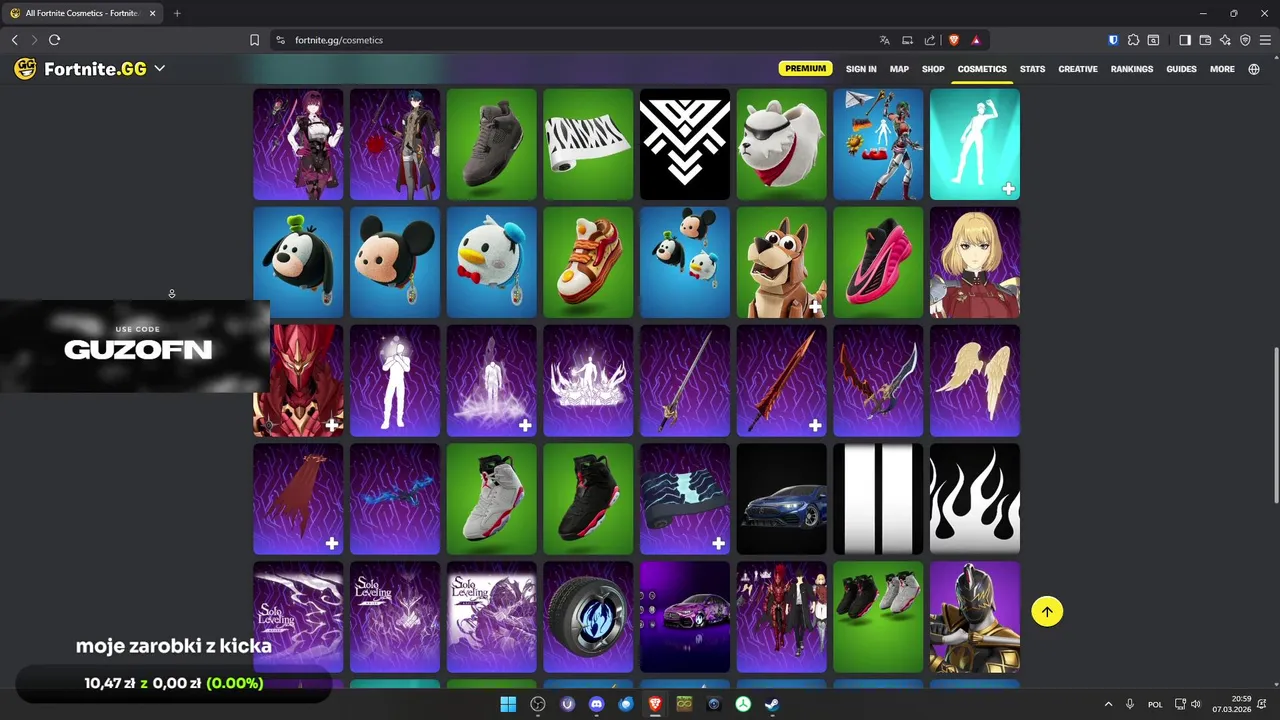The image size is (1280, 720).
Task: Open the Brave wallet icon
Action: pyautogui.click(x=1205, y=40)
